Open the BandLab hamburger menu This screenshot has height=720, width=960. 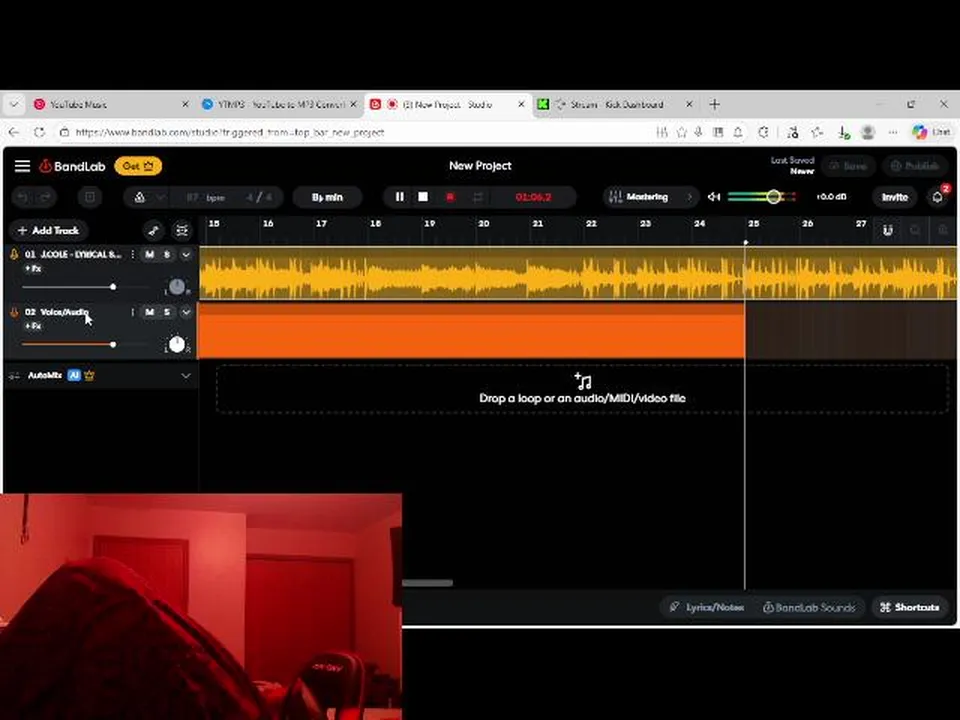pyautogui.click(x=23, y=166)
